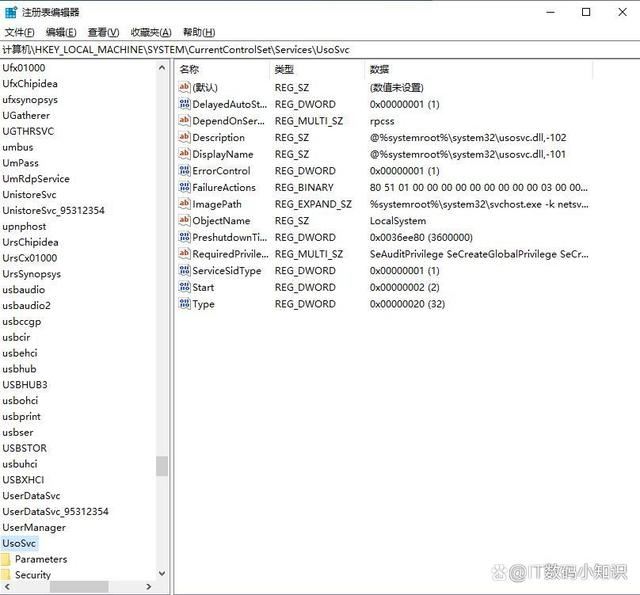Click the DWORD icon beside Start value
Viewport: 640px width, 595px height.
(x=184, y=287)
